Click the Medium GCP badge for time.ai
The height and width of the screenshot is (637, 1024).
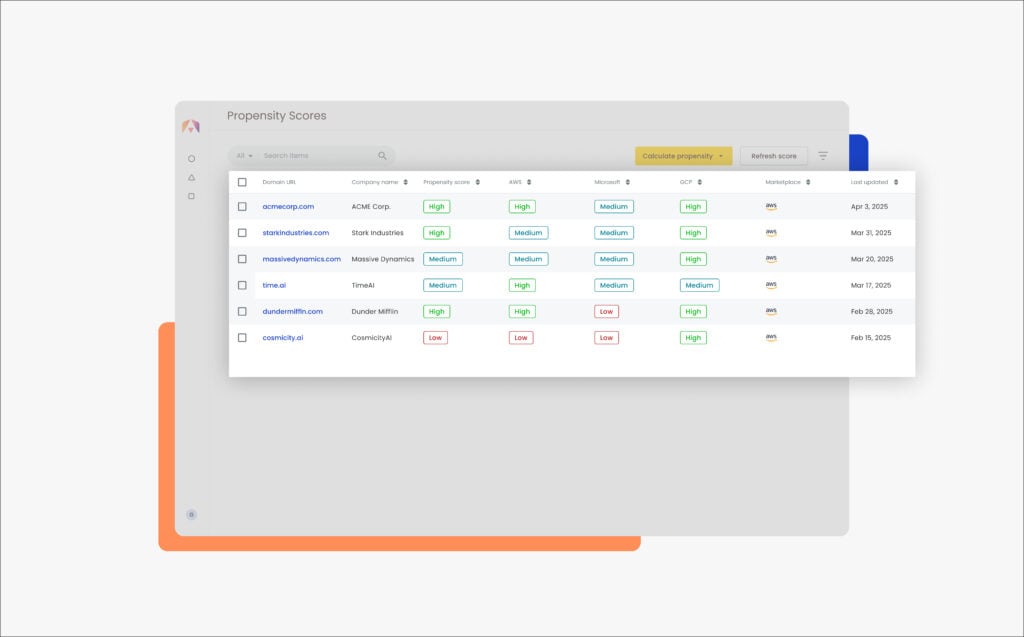point(699,285)
